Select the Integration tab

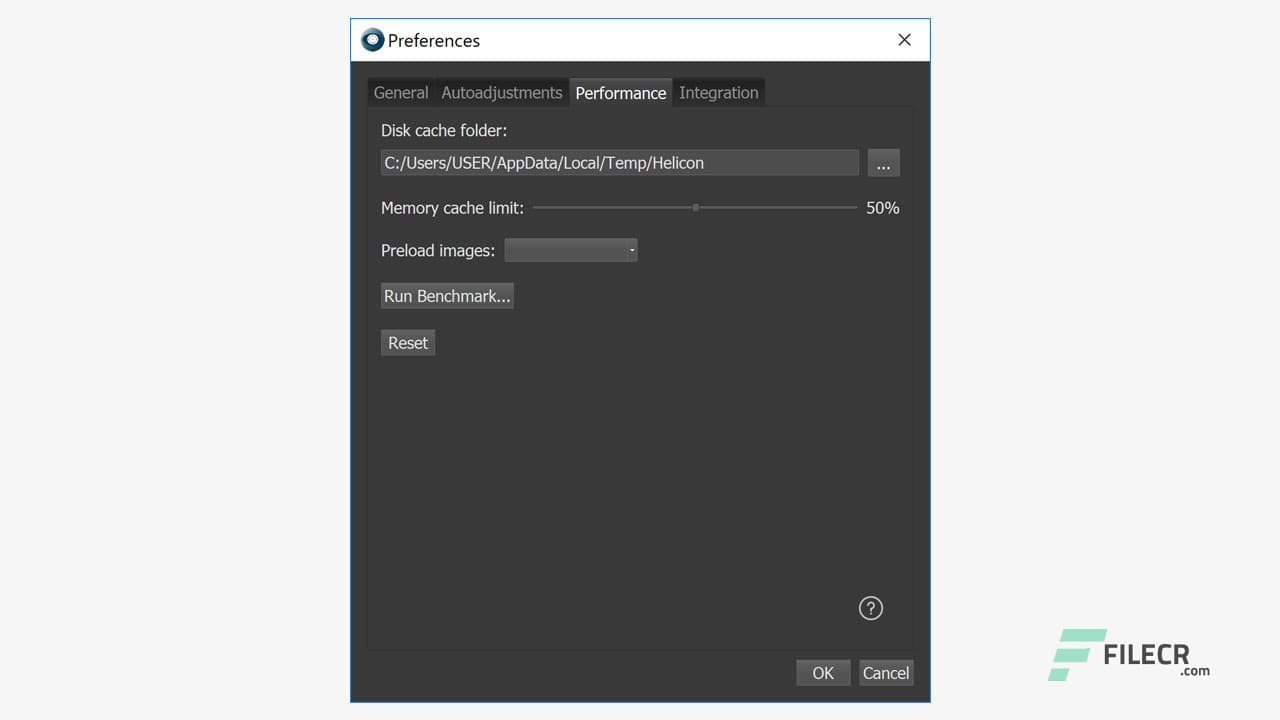point(718,92)
